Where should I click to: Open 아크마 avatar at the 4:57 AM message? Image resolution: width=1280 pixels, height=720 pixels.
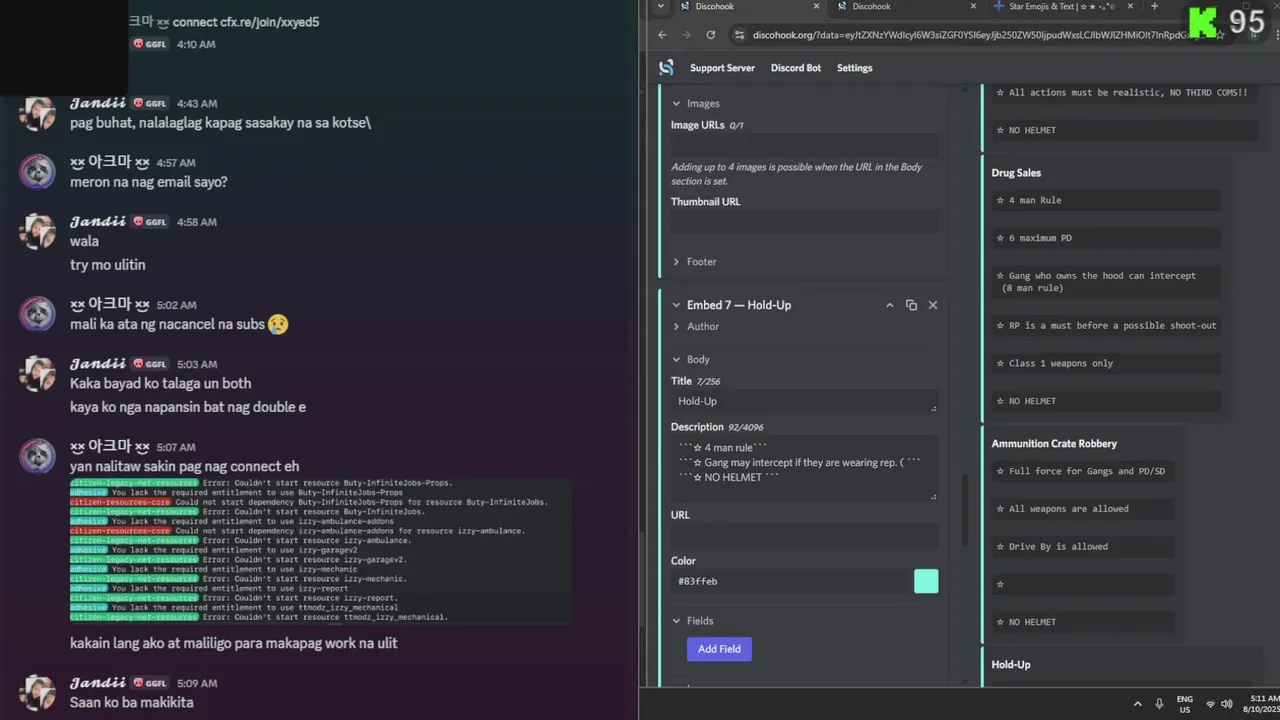pos(38,172)
